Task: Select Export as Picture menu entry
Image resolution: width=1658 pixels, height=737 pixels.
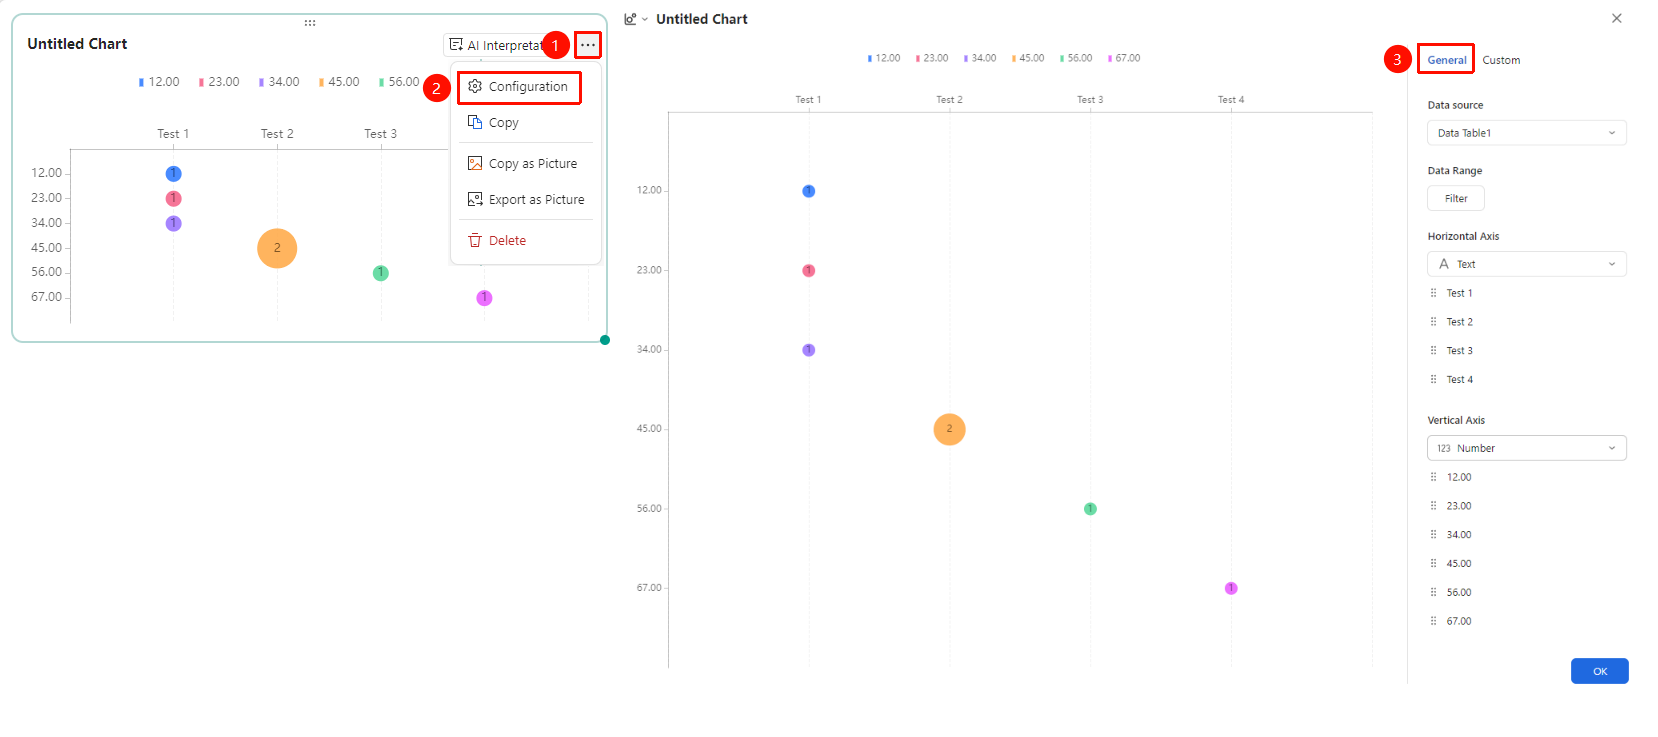Action: coord(526,200)
